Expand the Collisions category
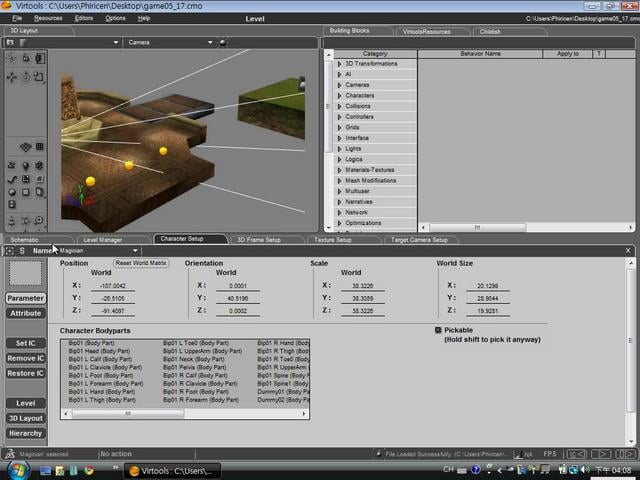The width and height of the screenshot is (640, 480). coord(340,106)
